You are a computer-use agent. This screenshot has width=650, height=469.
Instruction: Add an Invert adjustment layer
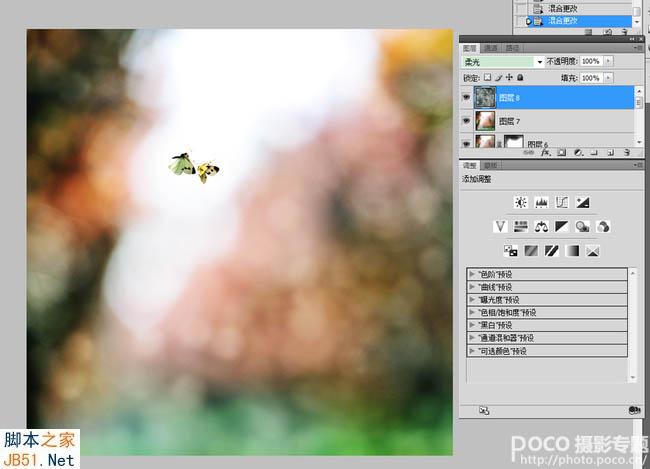coord(511,251)
